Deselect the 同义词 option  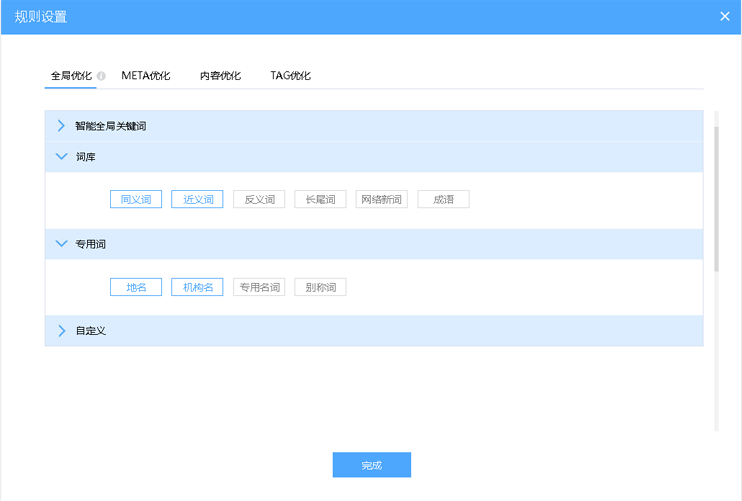coord(136,199)
